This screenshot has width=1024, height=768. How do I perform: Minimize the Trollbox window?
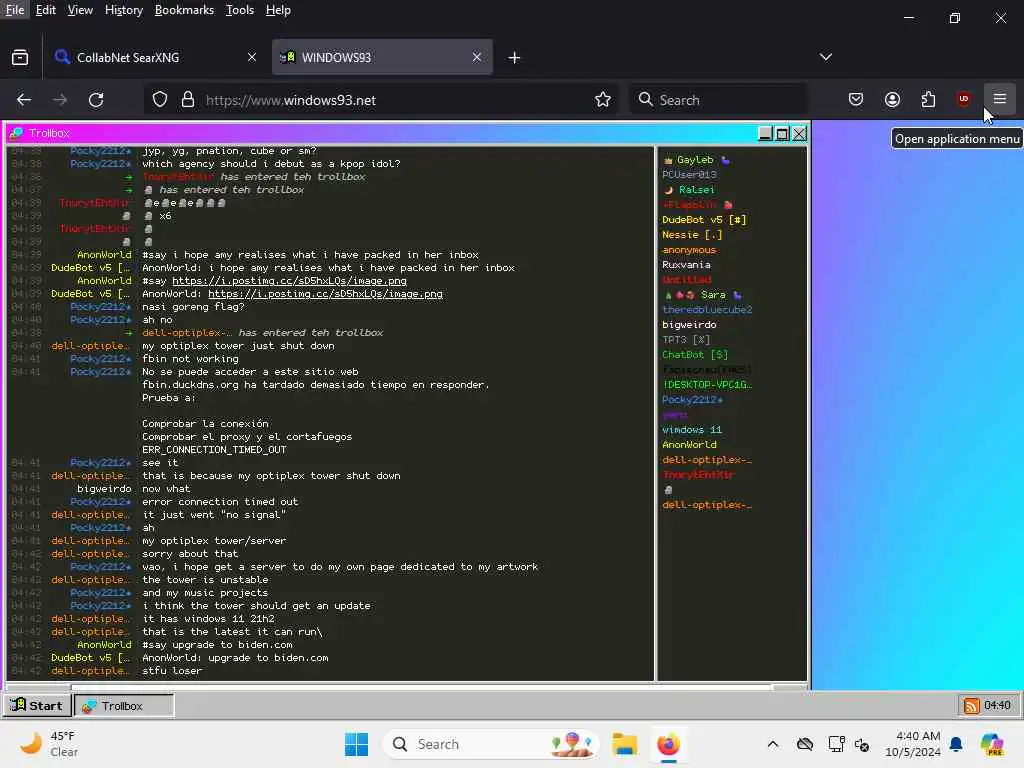[765, 133]
